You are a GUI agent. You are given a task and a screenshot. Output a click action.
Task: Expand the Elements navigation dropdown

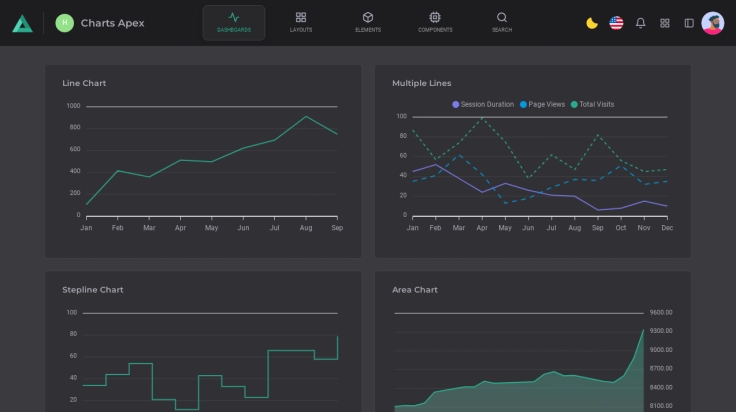(x=367, y=23)
